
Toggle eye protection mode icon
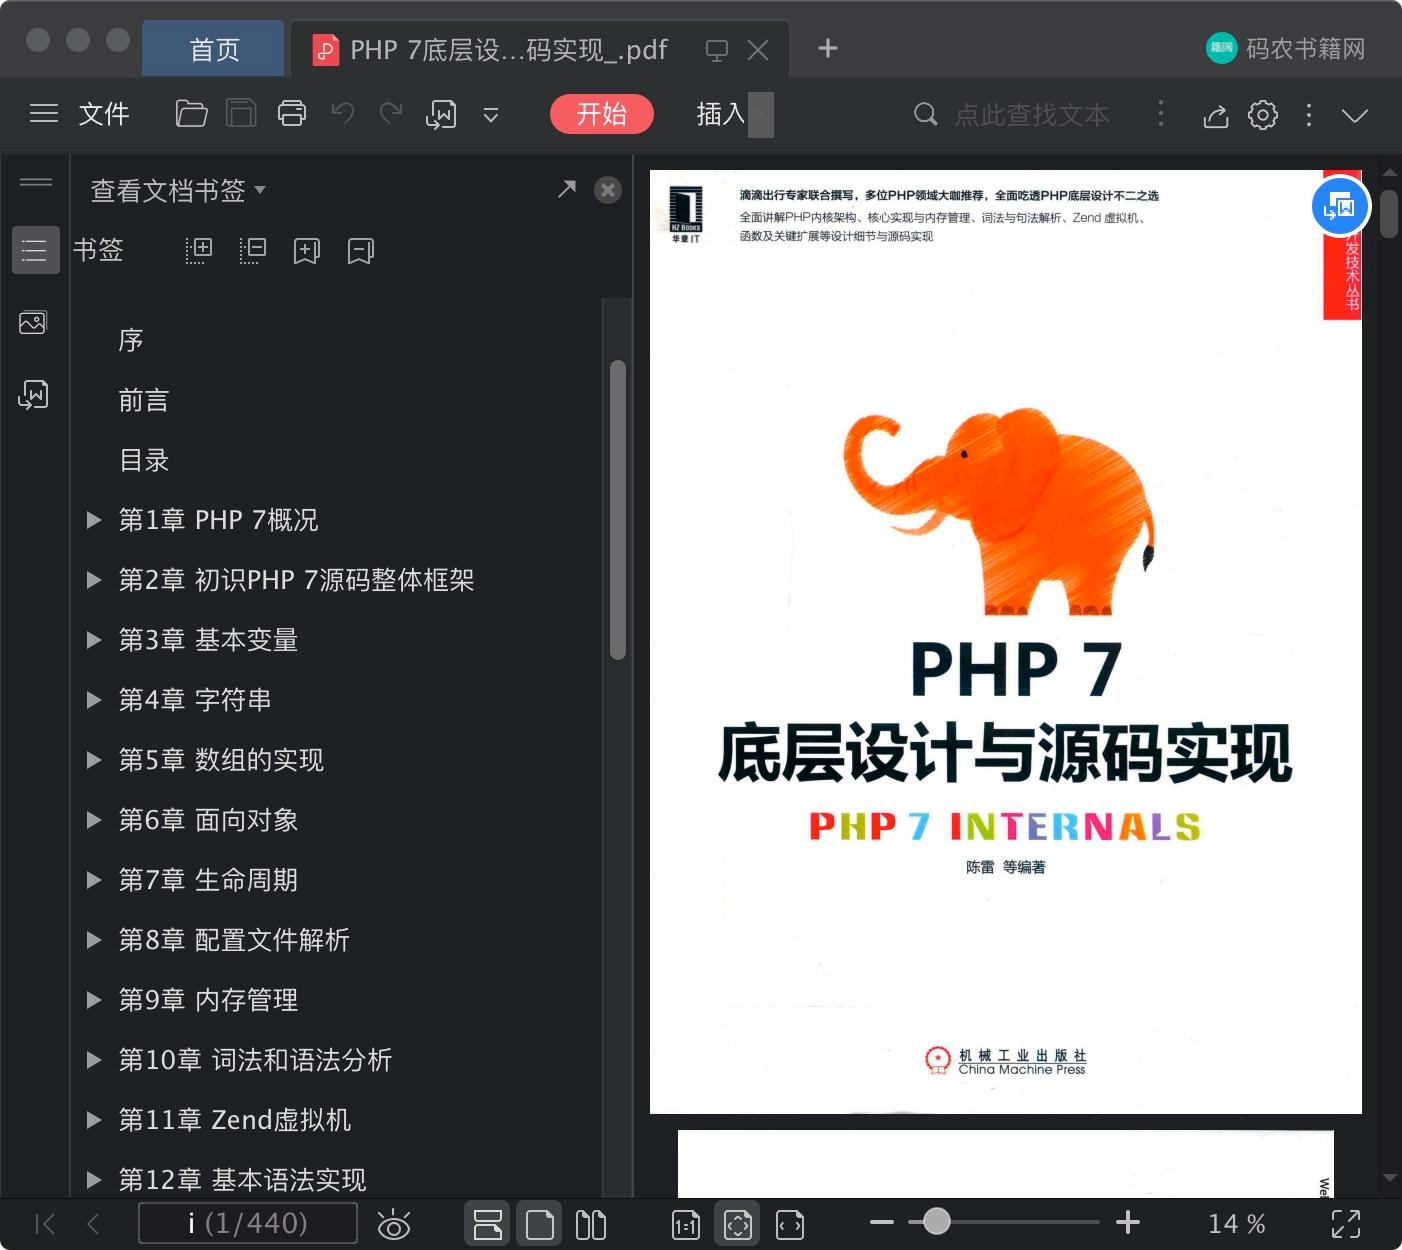tap(394, 1224)
